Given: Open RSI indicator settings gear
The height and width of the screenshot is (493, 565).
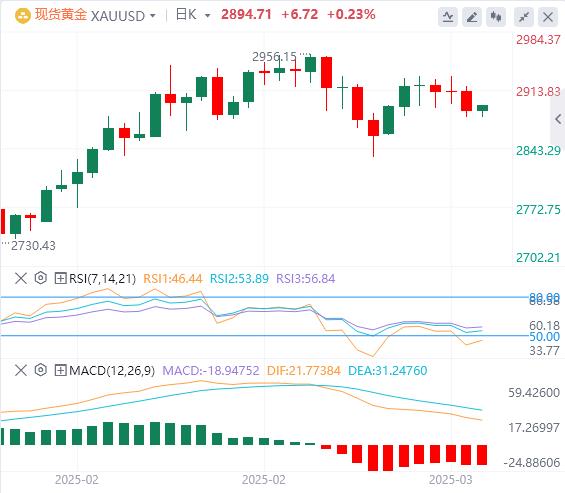Looking at the screenshot, I should [41, 278].
